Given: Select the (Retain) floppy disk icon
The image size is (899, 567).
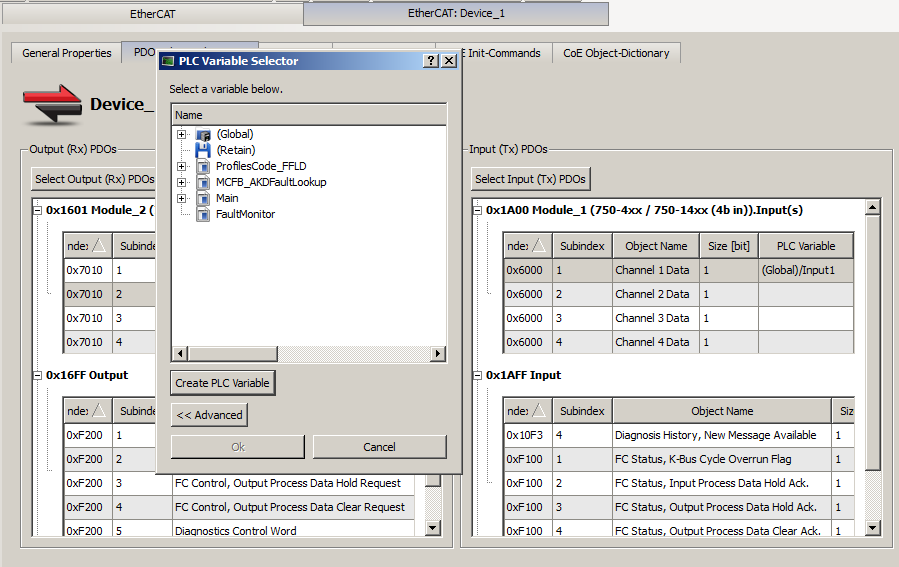Looking at the screenshot, I should 203,150.
